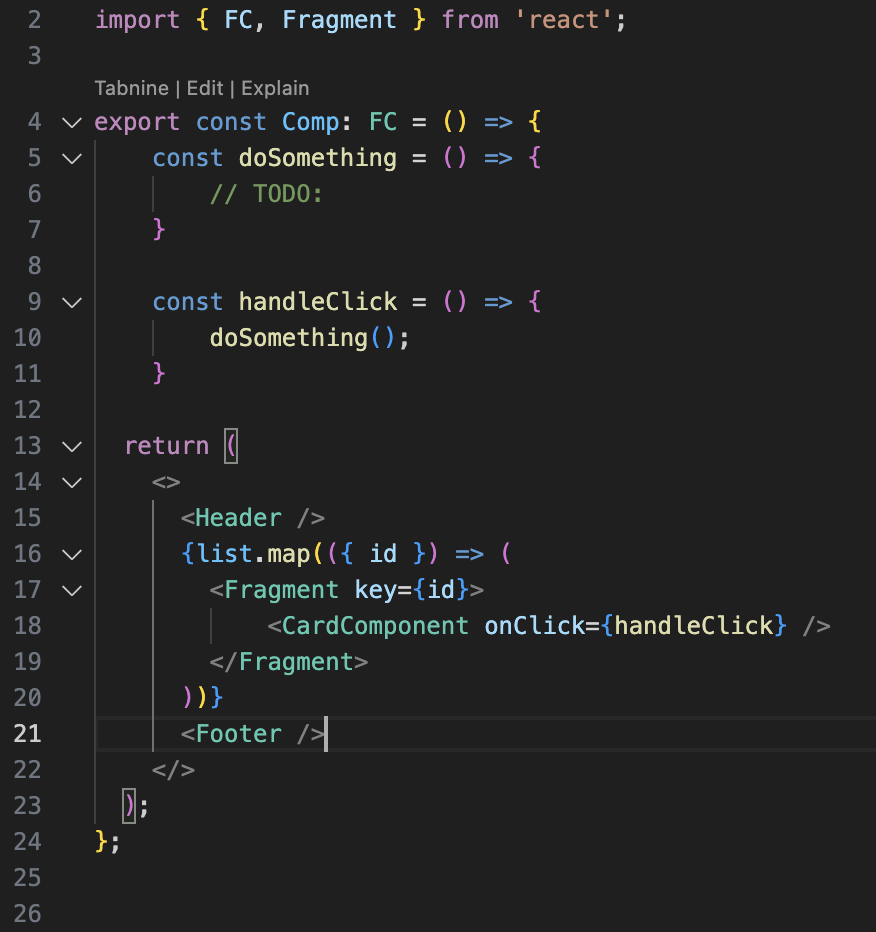This screenshot has height=932, width=876.
Task: Place cursor on the 'react' import string
Action: pyautogui.click(x=563, y=20)
